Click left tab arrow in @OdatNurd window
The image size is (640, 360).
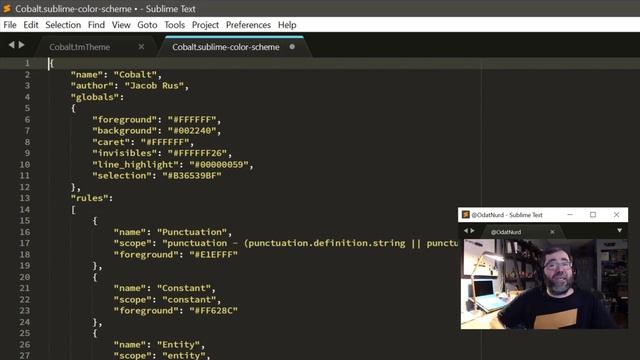pos(466,231)
